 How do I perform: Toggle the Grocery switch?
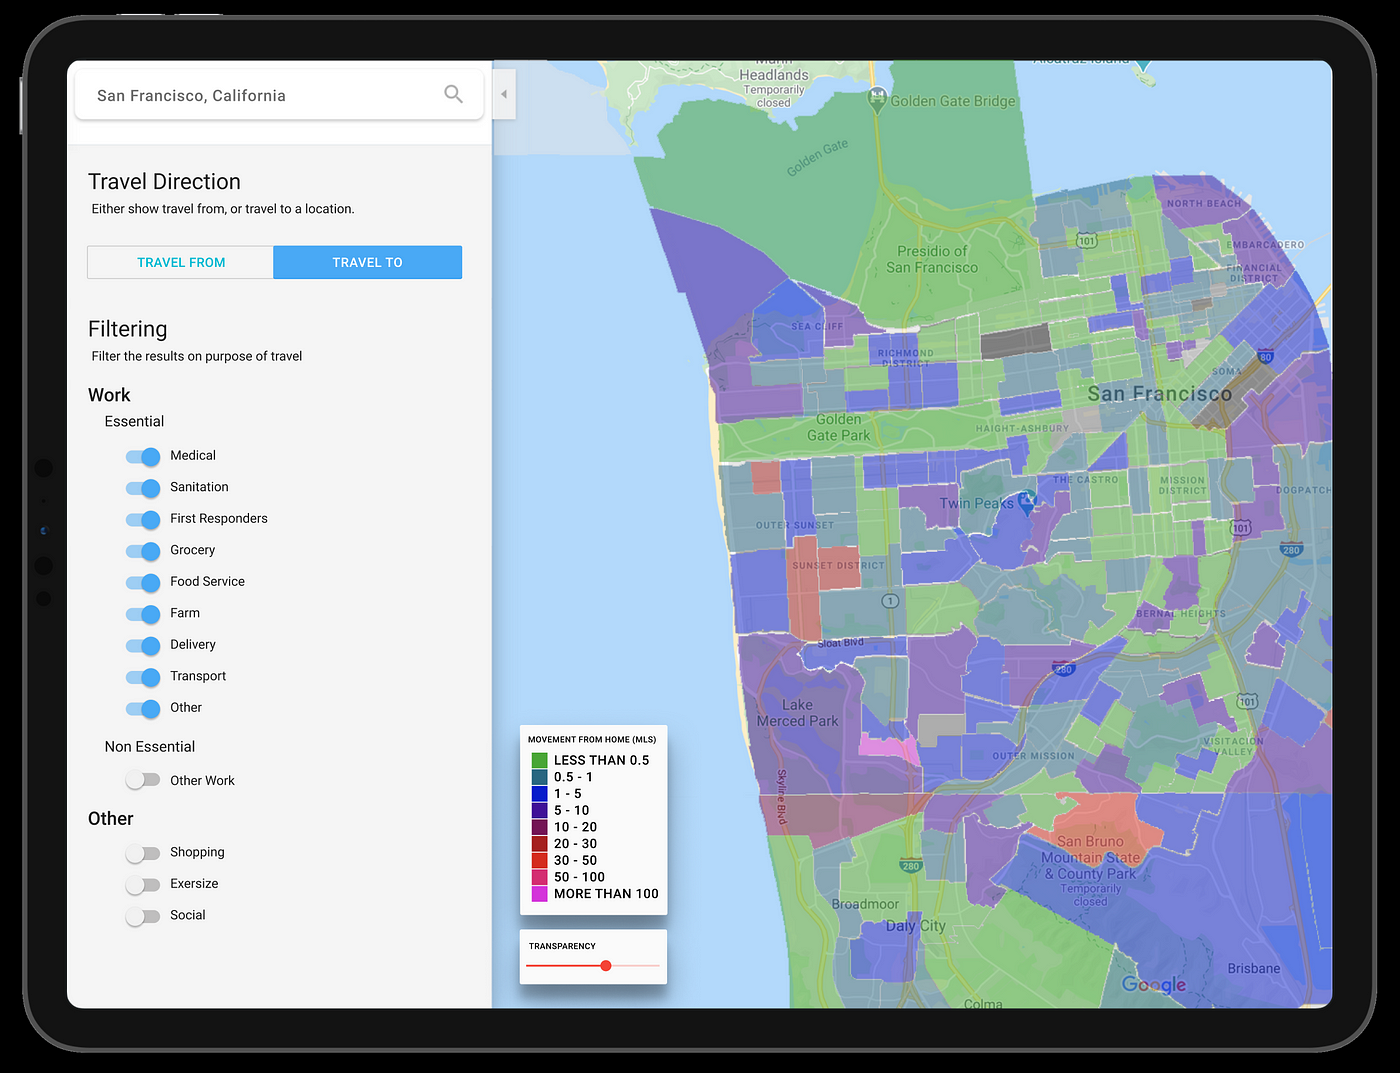143,551
